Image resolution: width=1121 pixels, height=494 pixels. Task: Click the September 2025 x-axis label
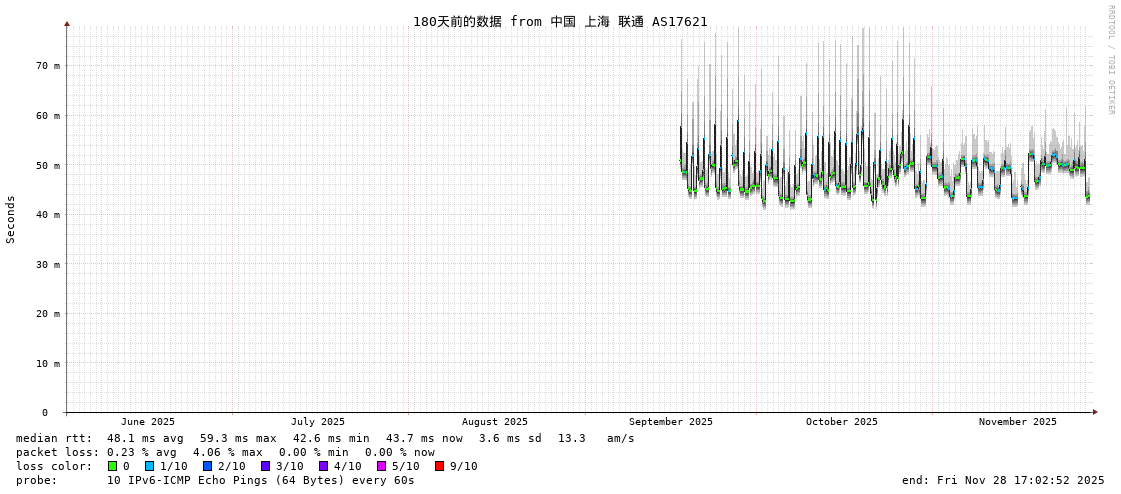pos(671,422)
